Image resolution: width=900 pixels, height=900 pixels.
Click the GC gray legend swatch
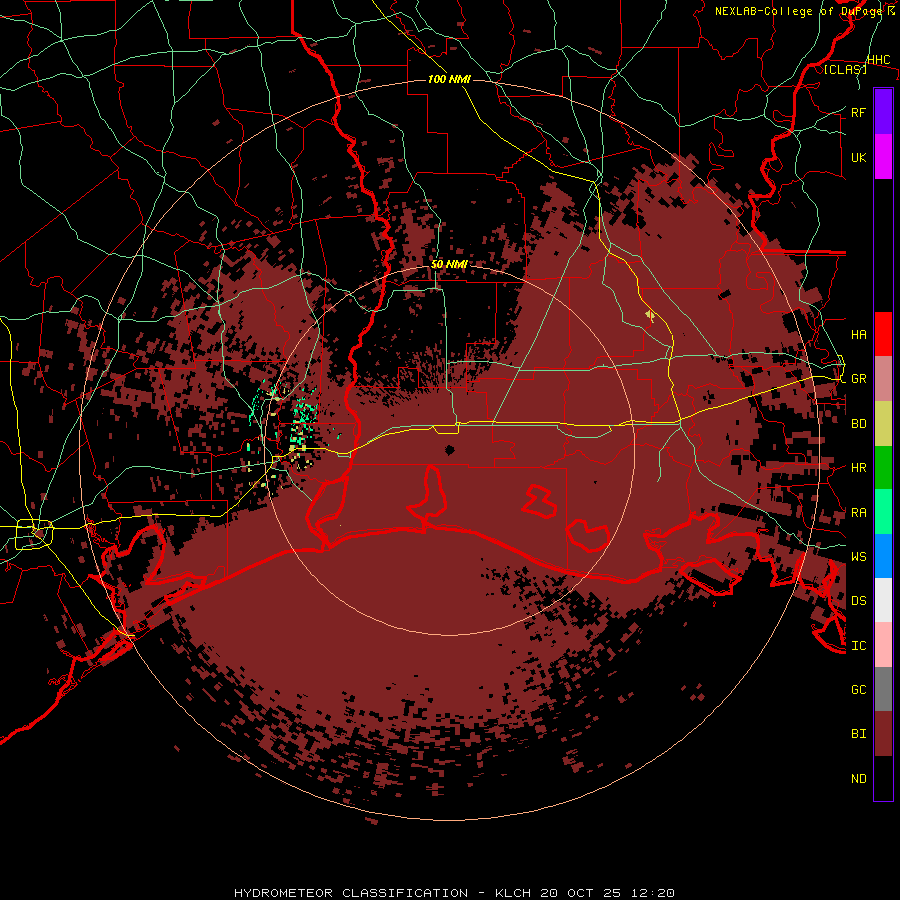(883, 689)
